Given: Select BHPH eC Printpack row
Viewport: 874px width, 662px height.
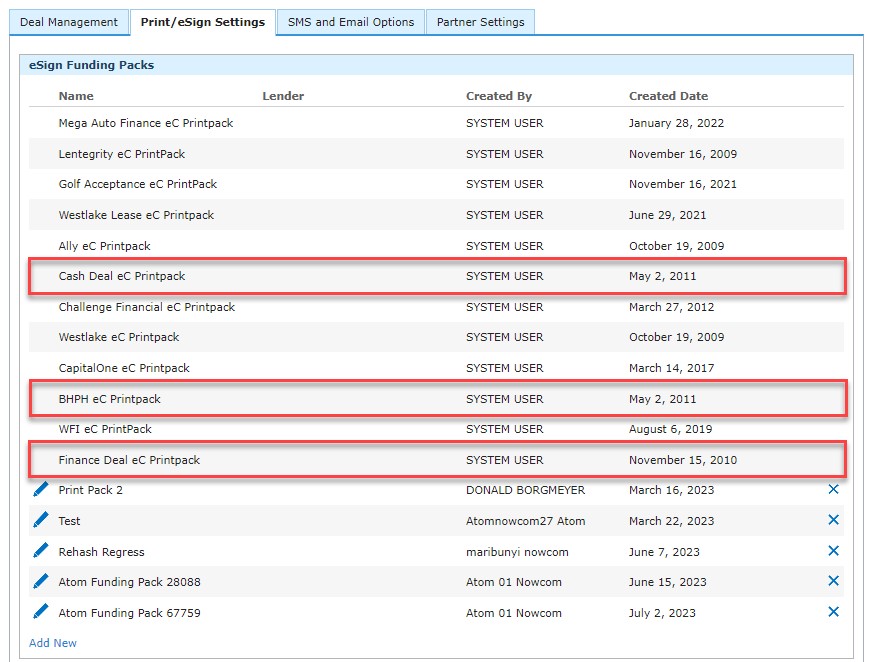Looking at the screenshot, I should [x=436, y=399].
